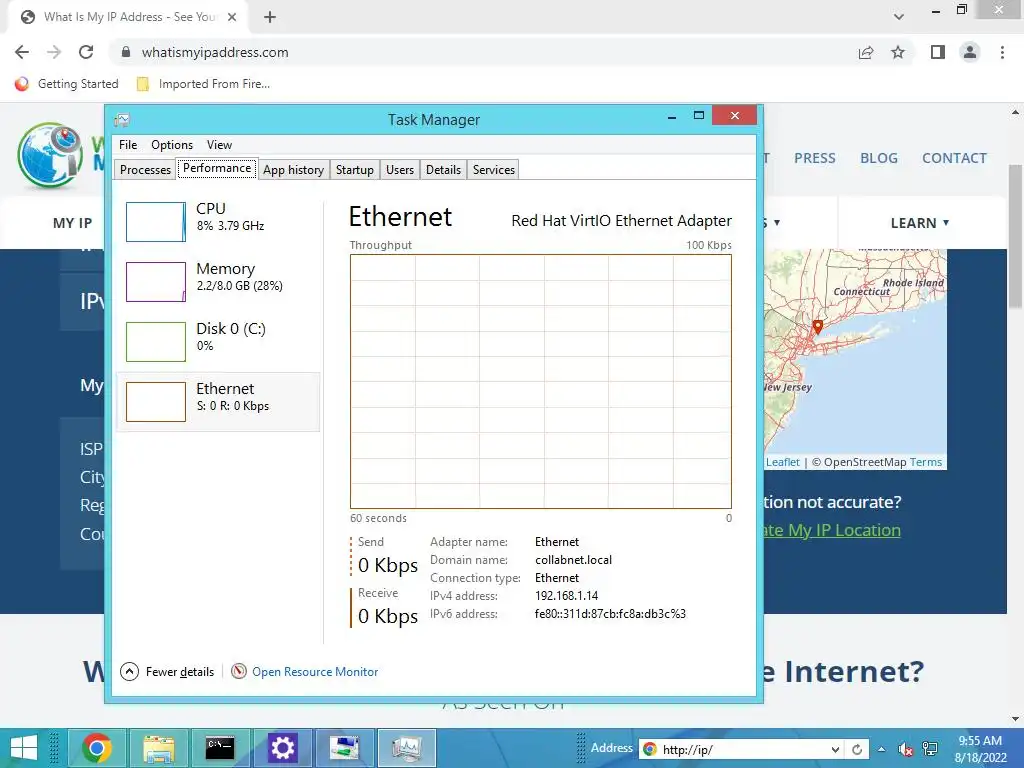
Task: Select the Ethernet performance item
Action: coord(218,402)
